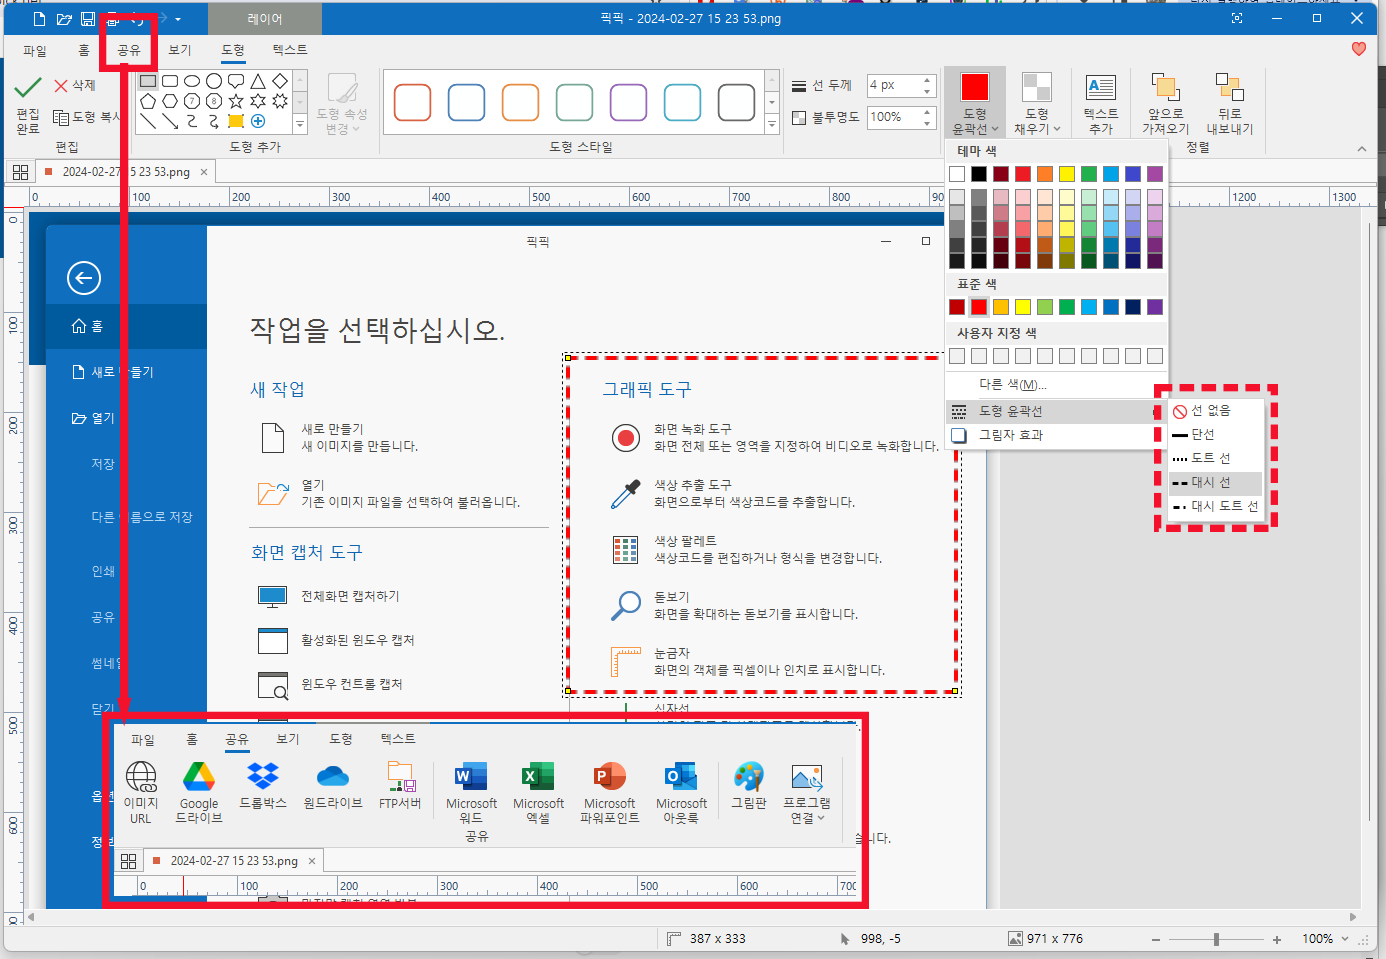Click the red heart icon

coord(1358,48)
